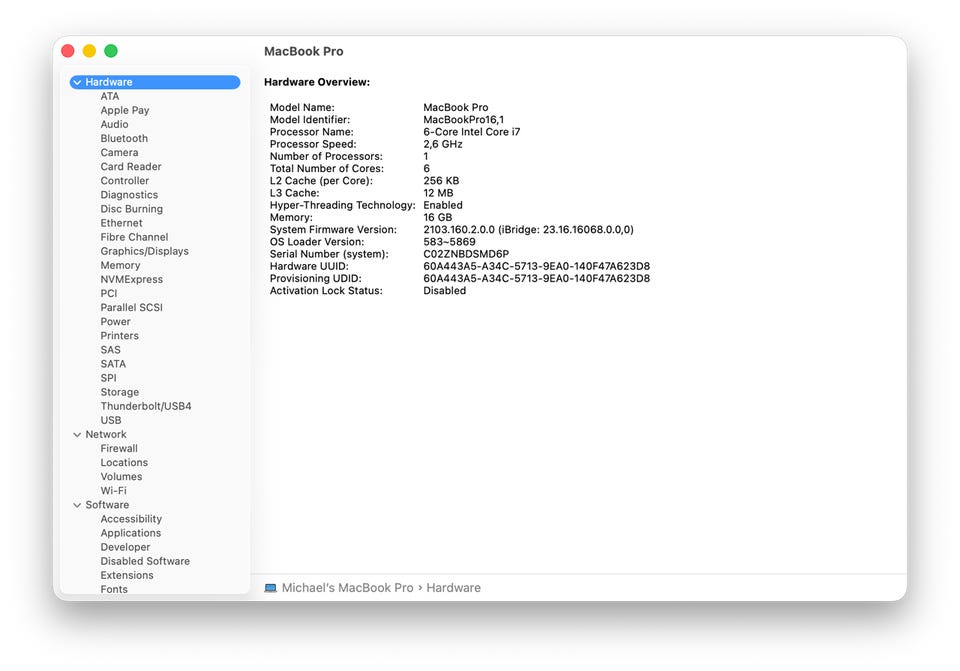Open the Fonts item

coord(114,589)
